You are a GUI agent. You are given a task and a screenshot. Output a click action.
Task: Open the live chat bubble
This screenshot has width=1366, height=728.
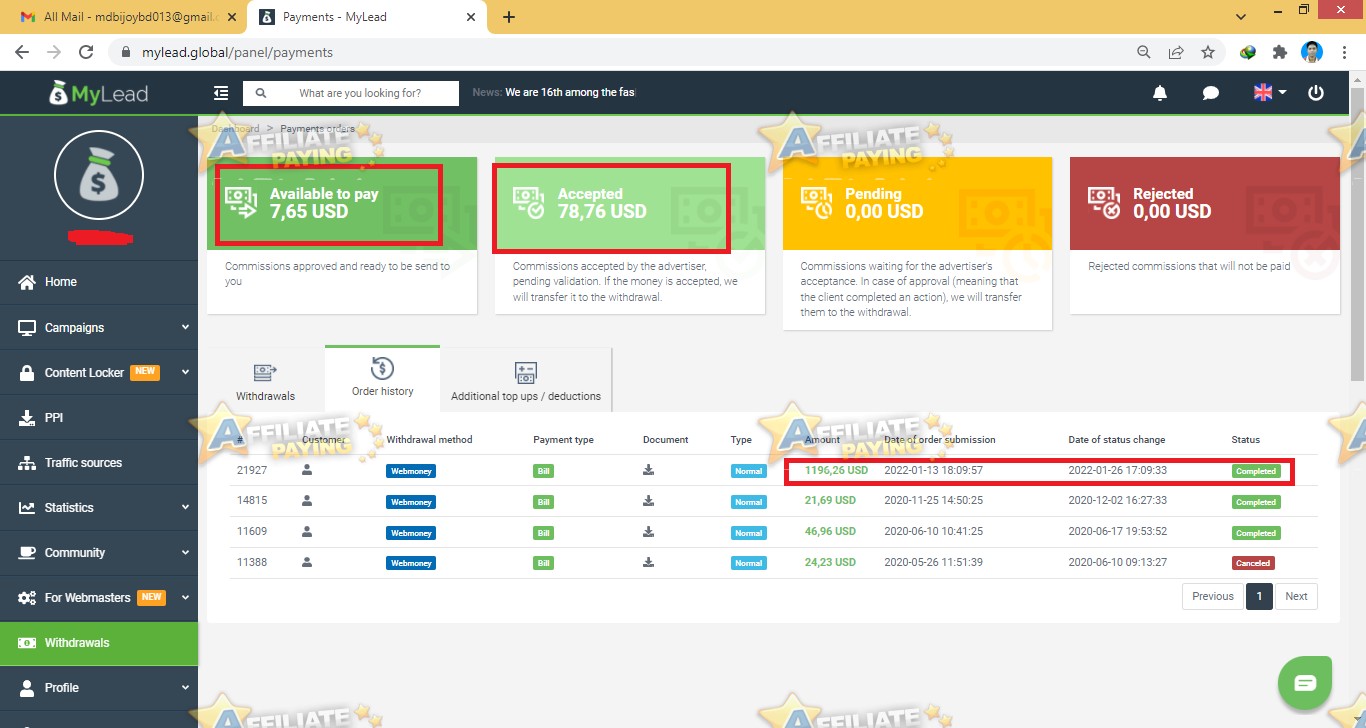(1304, 682)
